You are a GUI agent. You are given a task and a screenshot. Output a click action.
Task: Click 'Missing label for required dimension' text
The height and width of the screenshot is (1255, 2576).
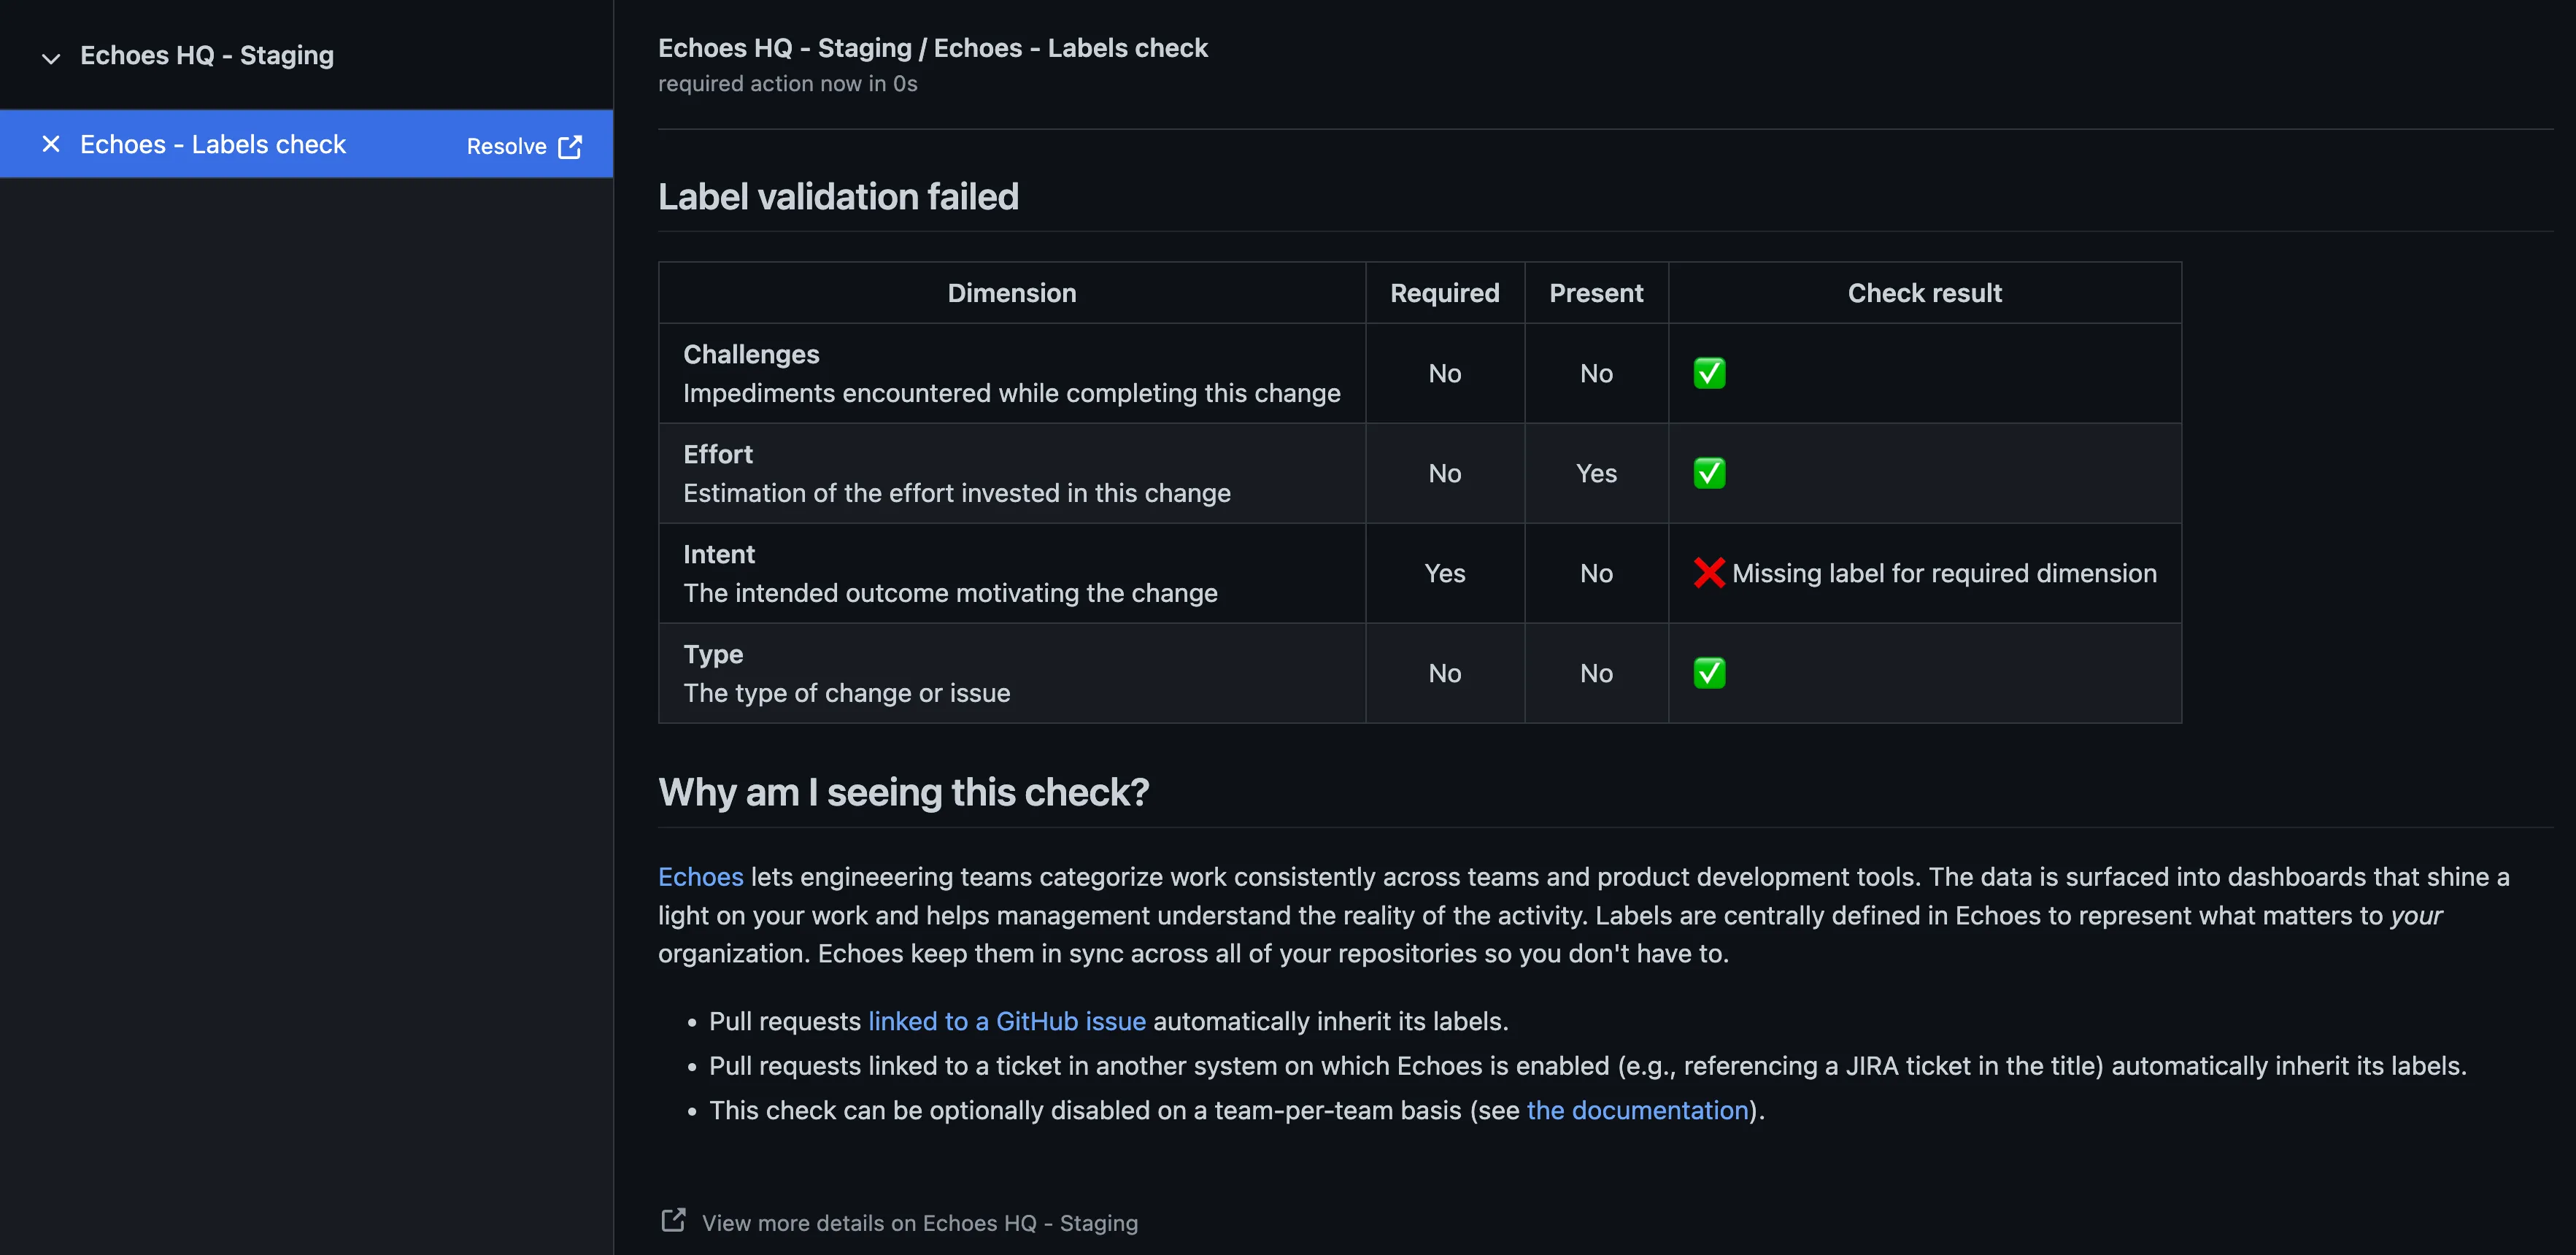(x=1944, y=573)
